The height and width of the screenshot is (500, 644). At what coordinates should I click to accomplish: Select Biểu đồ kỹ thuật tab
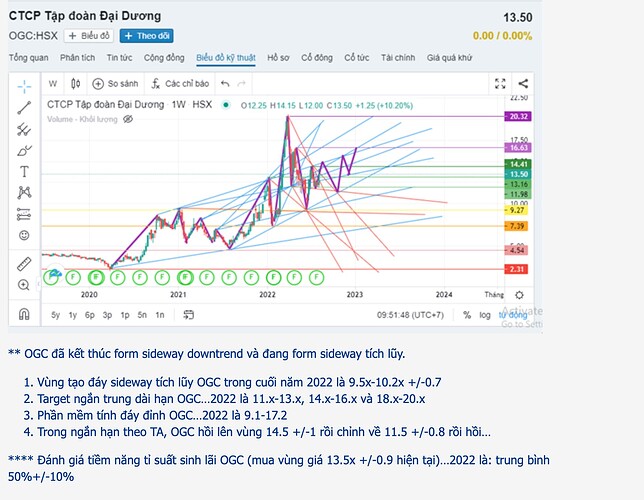click(x=226, y=58)
